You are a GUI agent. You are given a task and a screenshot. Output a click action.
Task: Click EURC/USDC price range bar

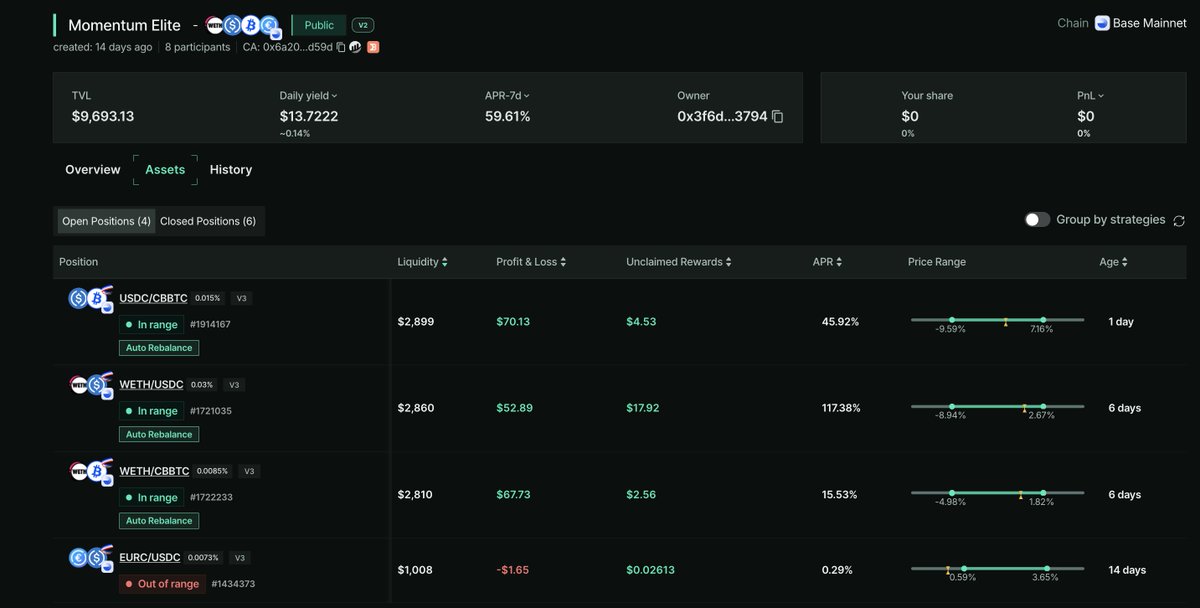[997, 569]
